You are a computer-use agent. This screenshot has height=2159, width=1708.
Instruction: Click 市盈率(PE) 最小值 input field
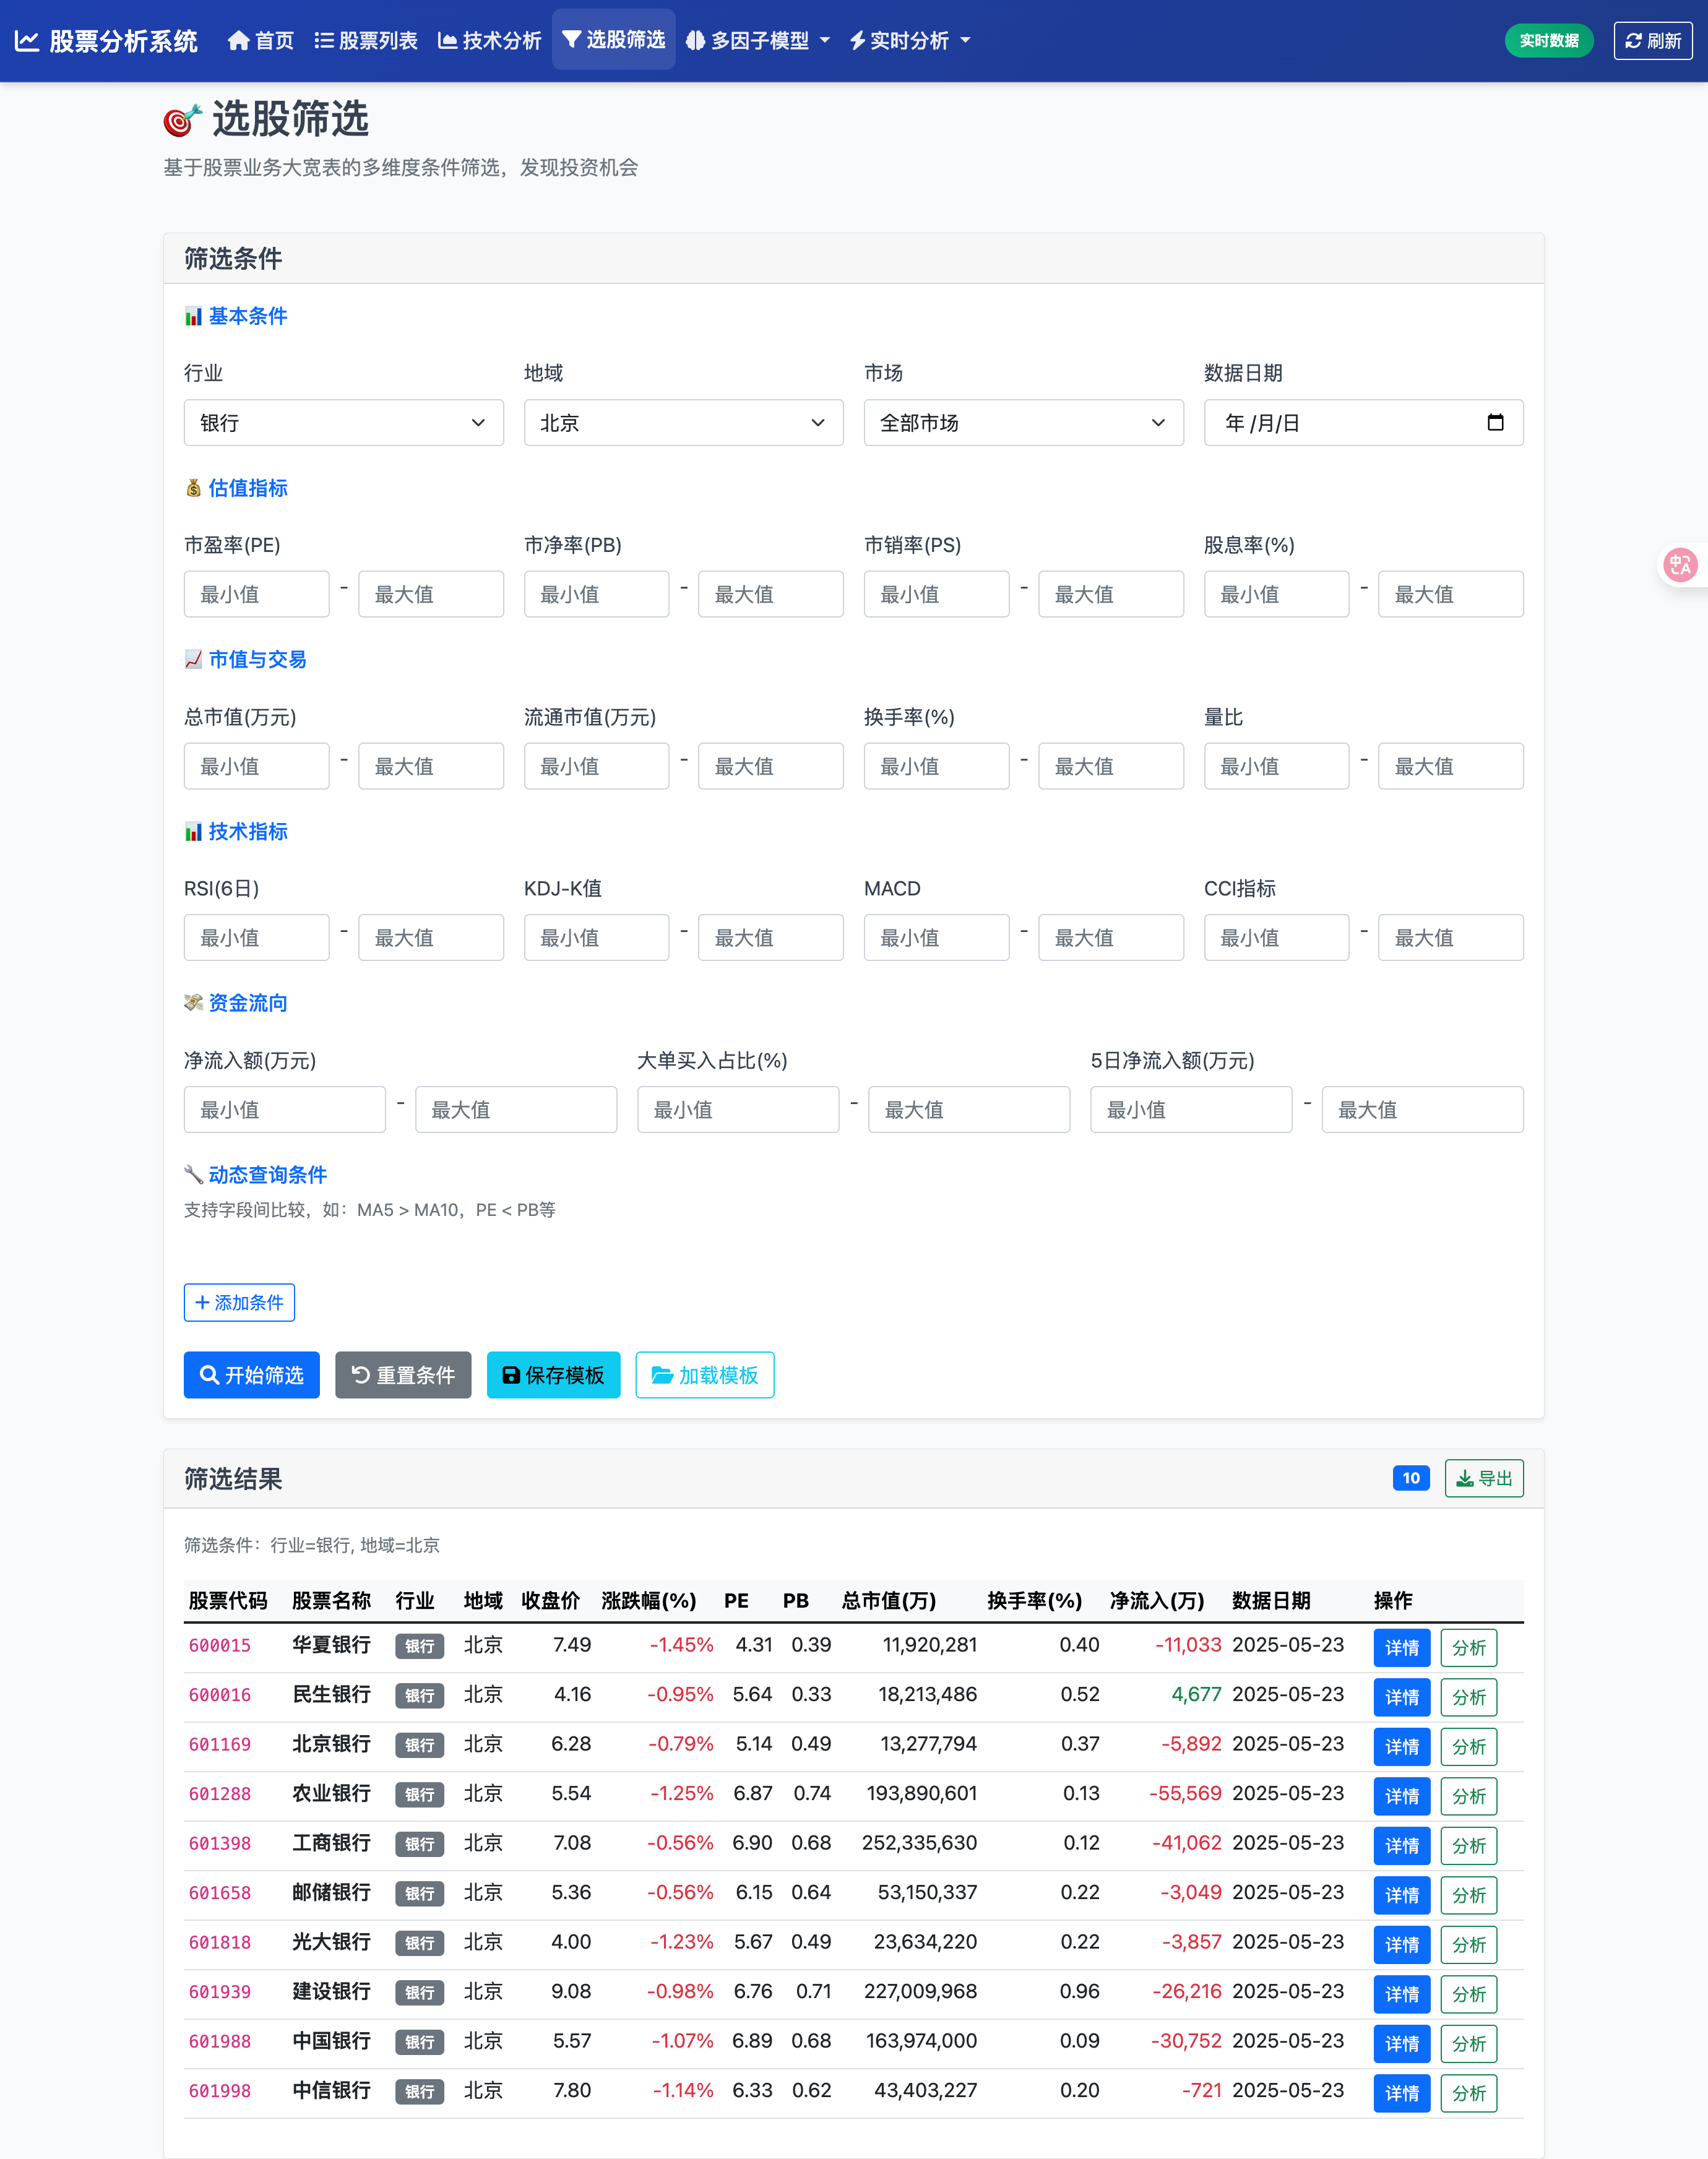[x=256, y=594]
